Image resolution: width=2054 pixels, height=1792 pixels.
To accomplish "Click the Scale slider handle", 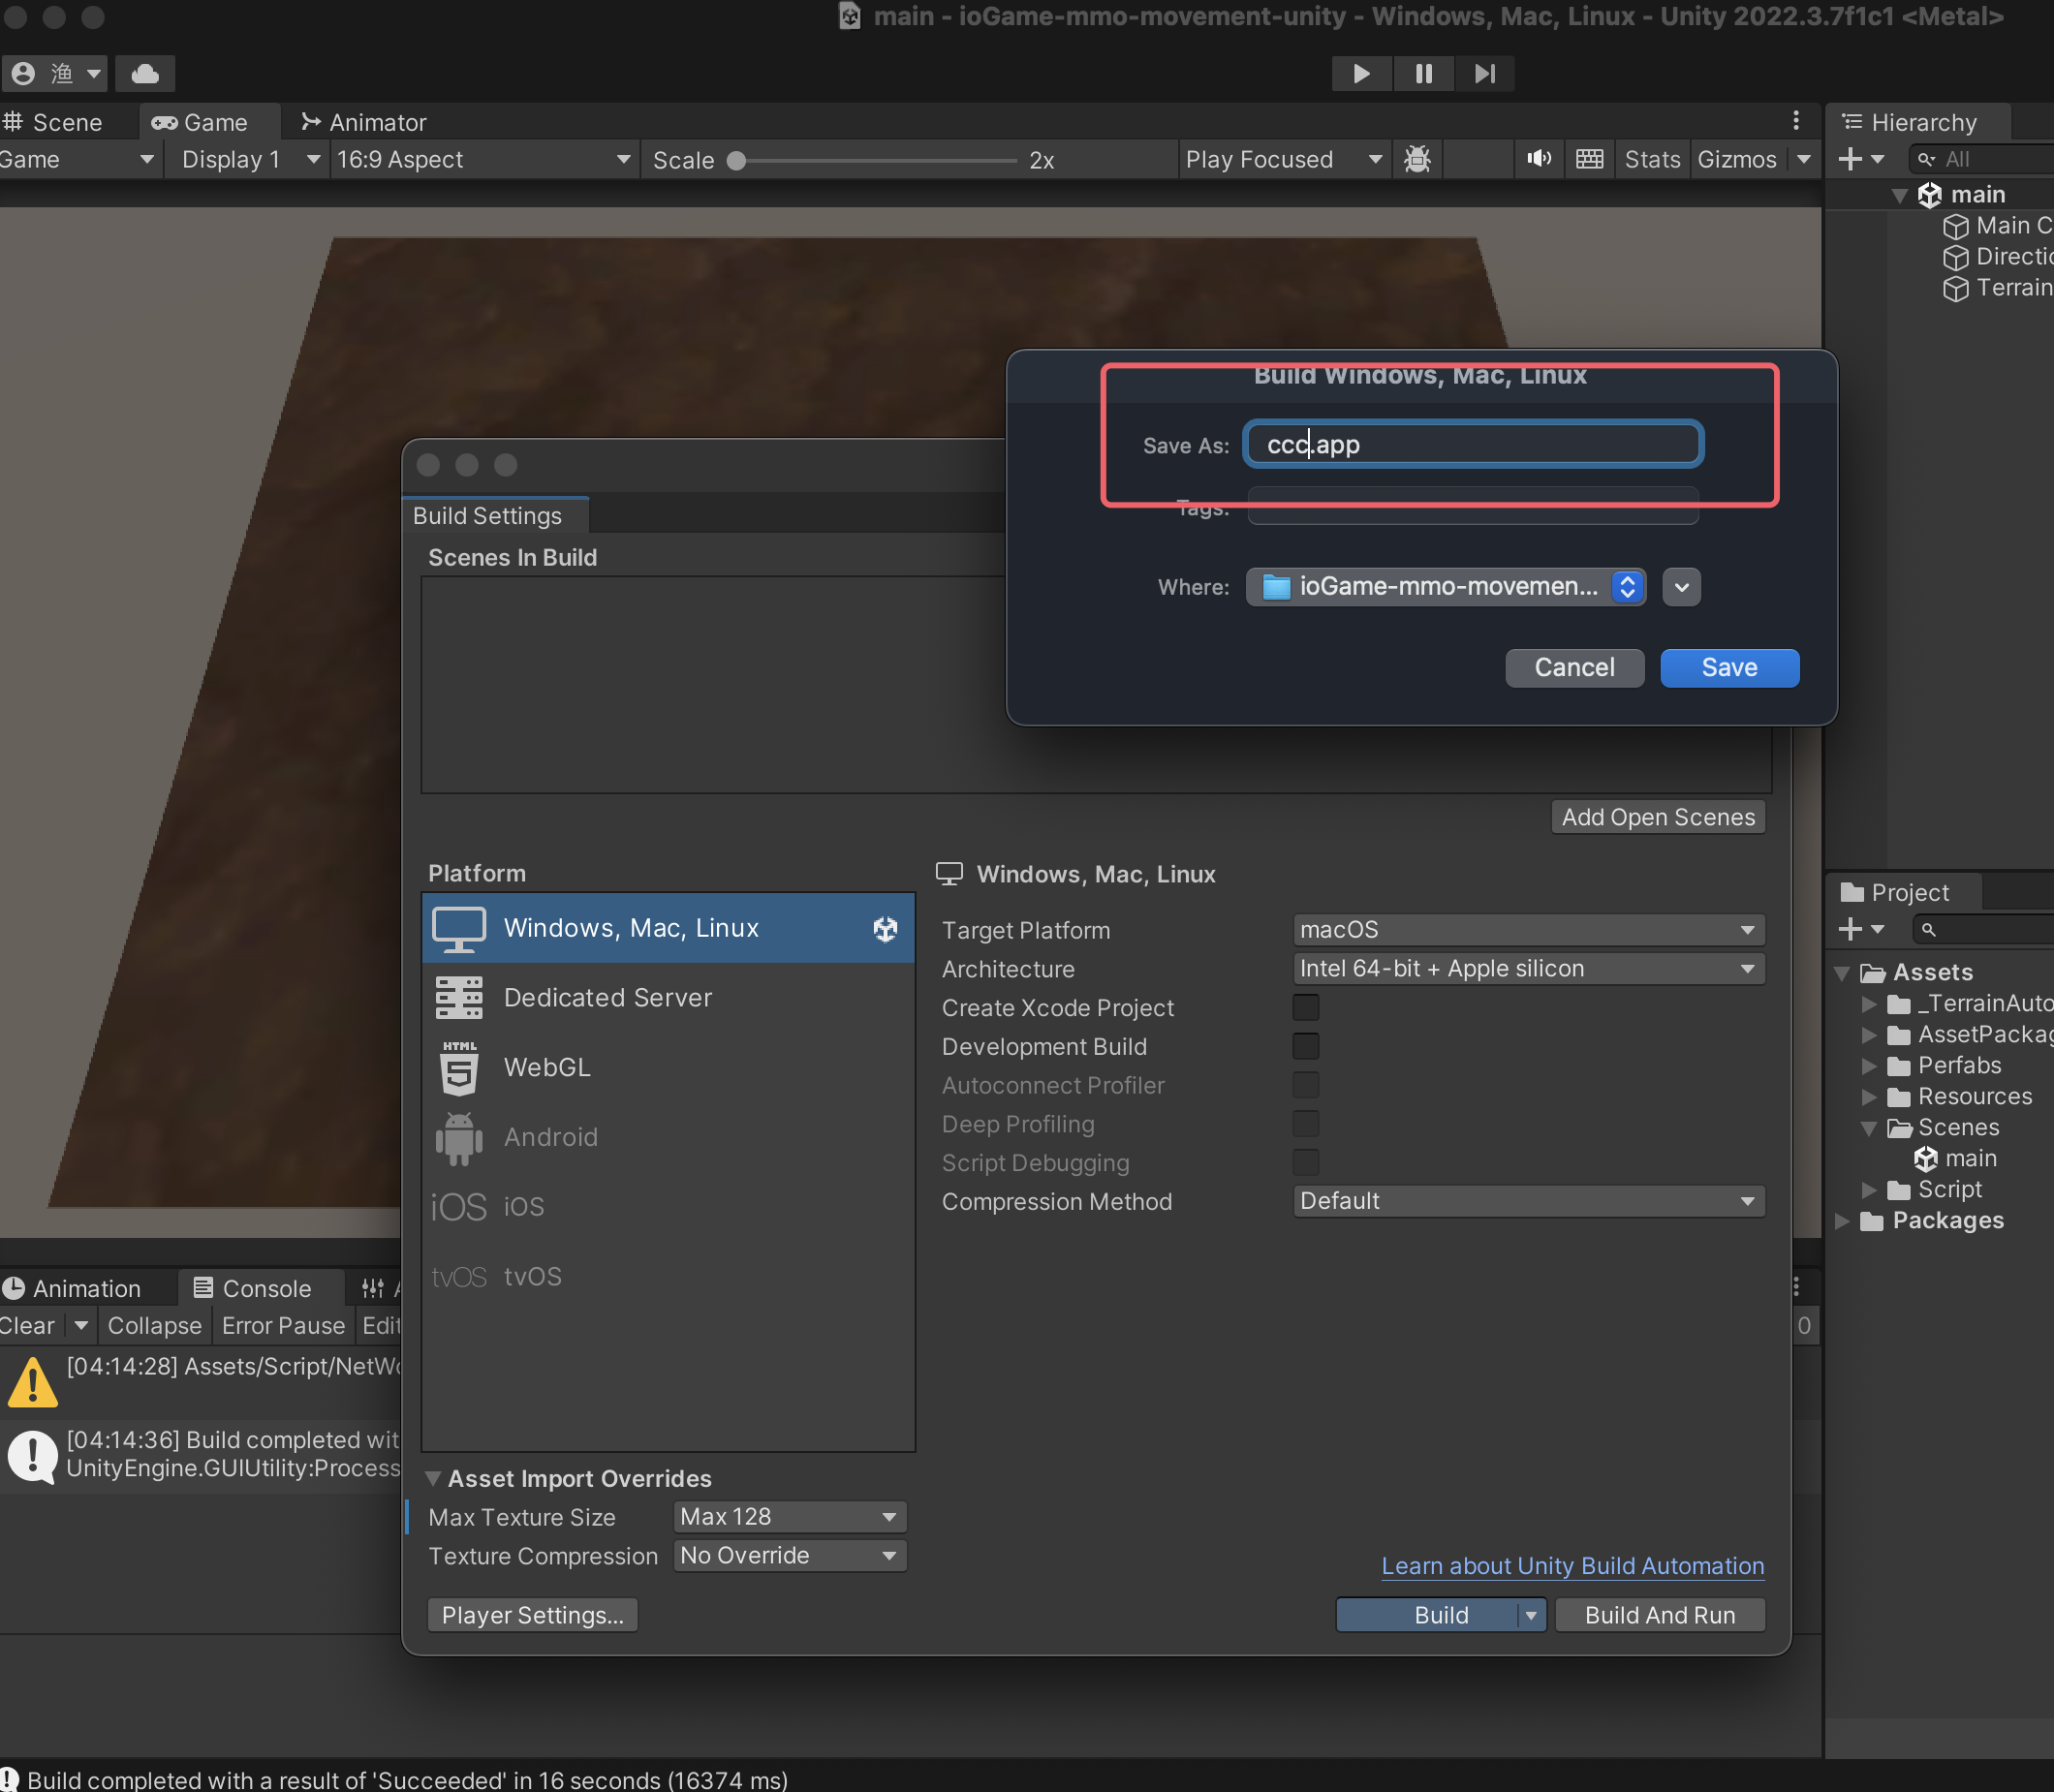I will 737,160.
